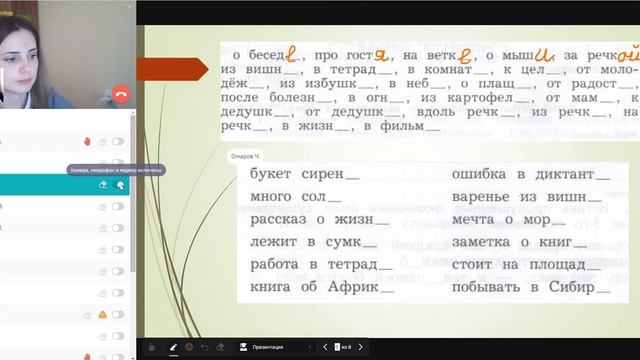Viewport: 640px width, 360px height.
Task: Click the participant list vertical scrollbar
Action: click(133, 194)
